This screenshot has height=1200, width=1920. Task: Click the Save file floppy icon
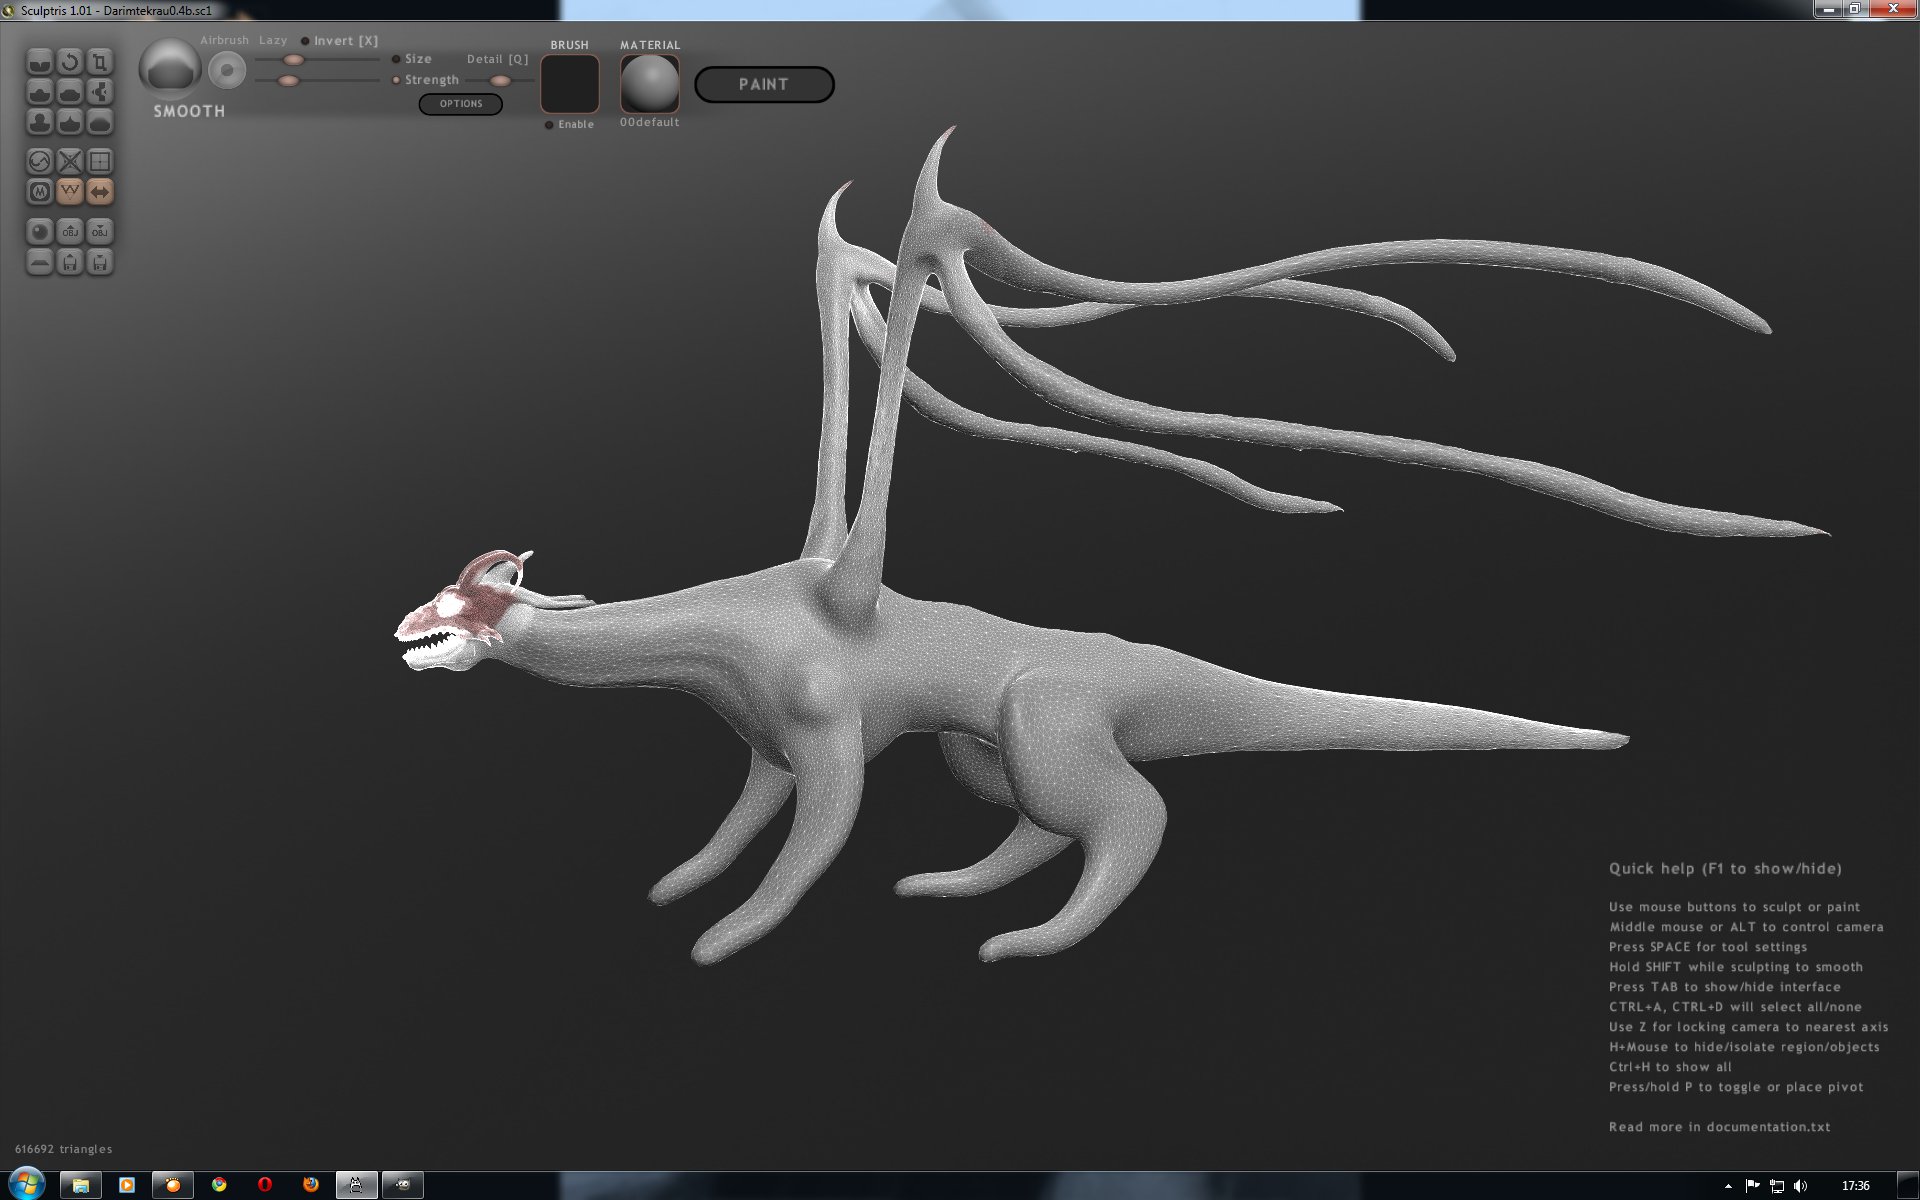coord(100,262)
